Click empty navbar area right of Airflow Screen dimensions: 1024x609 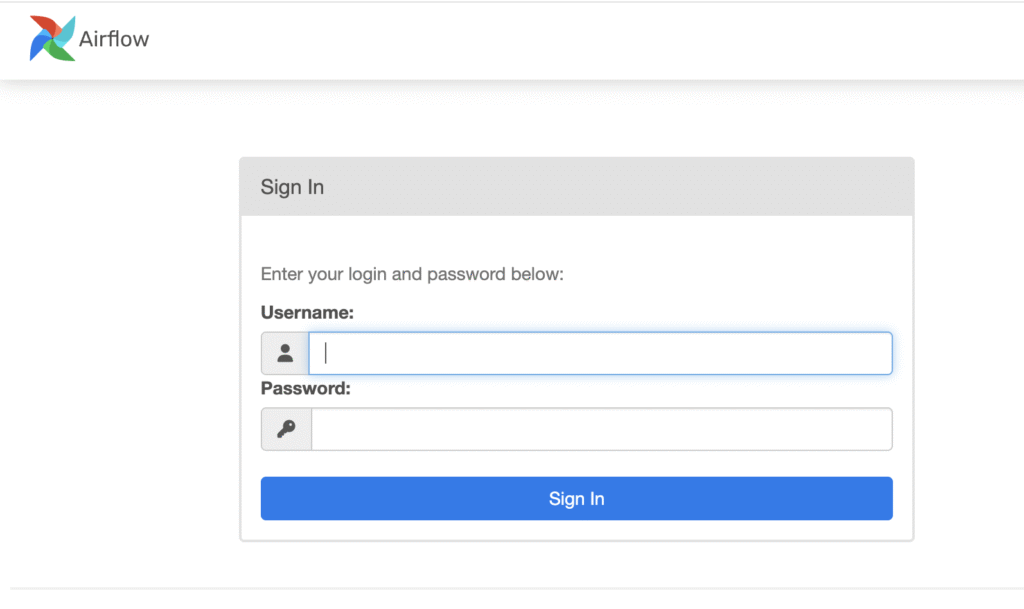coord(600,40)
